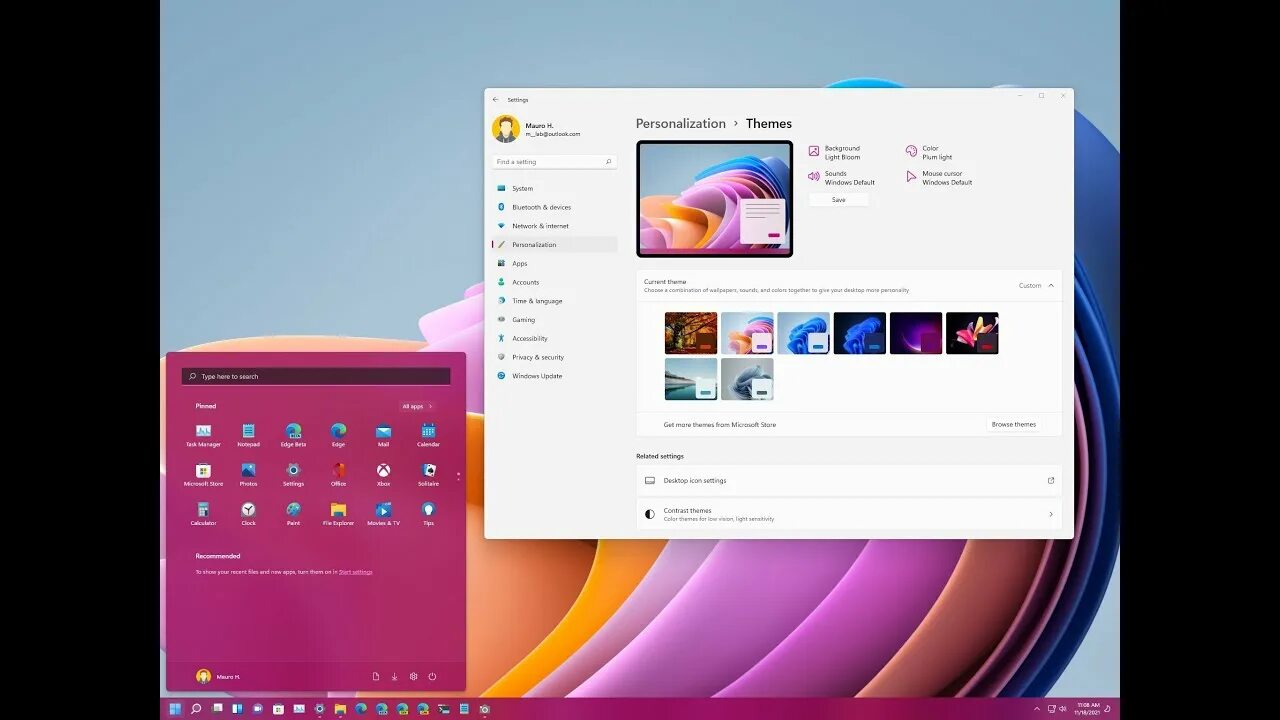Expand All apps list in Start
This screenshot has height=720, width=1280.
pyautogui.click(x=417, y=406)
